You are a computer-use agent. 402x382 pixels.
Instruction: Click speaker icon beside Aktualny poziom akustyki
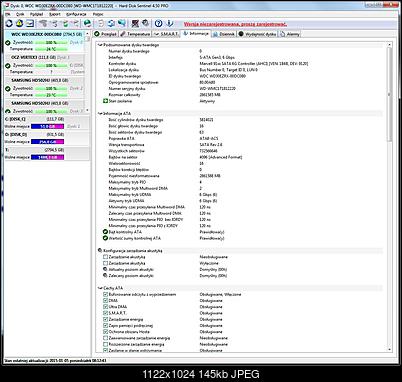105,269
